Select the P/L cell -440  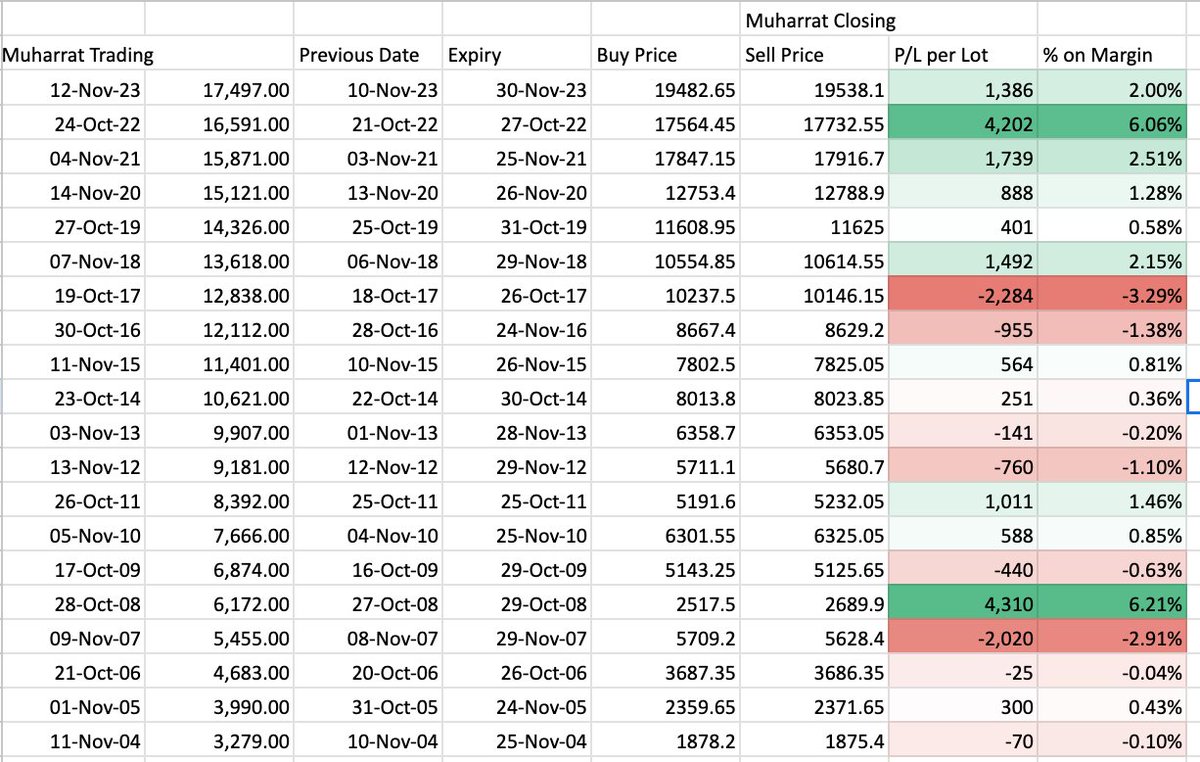(962, 567)
